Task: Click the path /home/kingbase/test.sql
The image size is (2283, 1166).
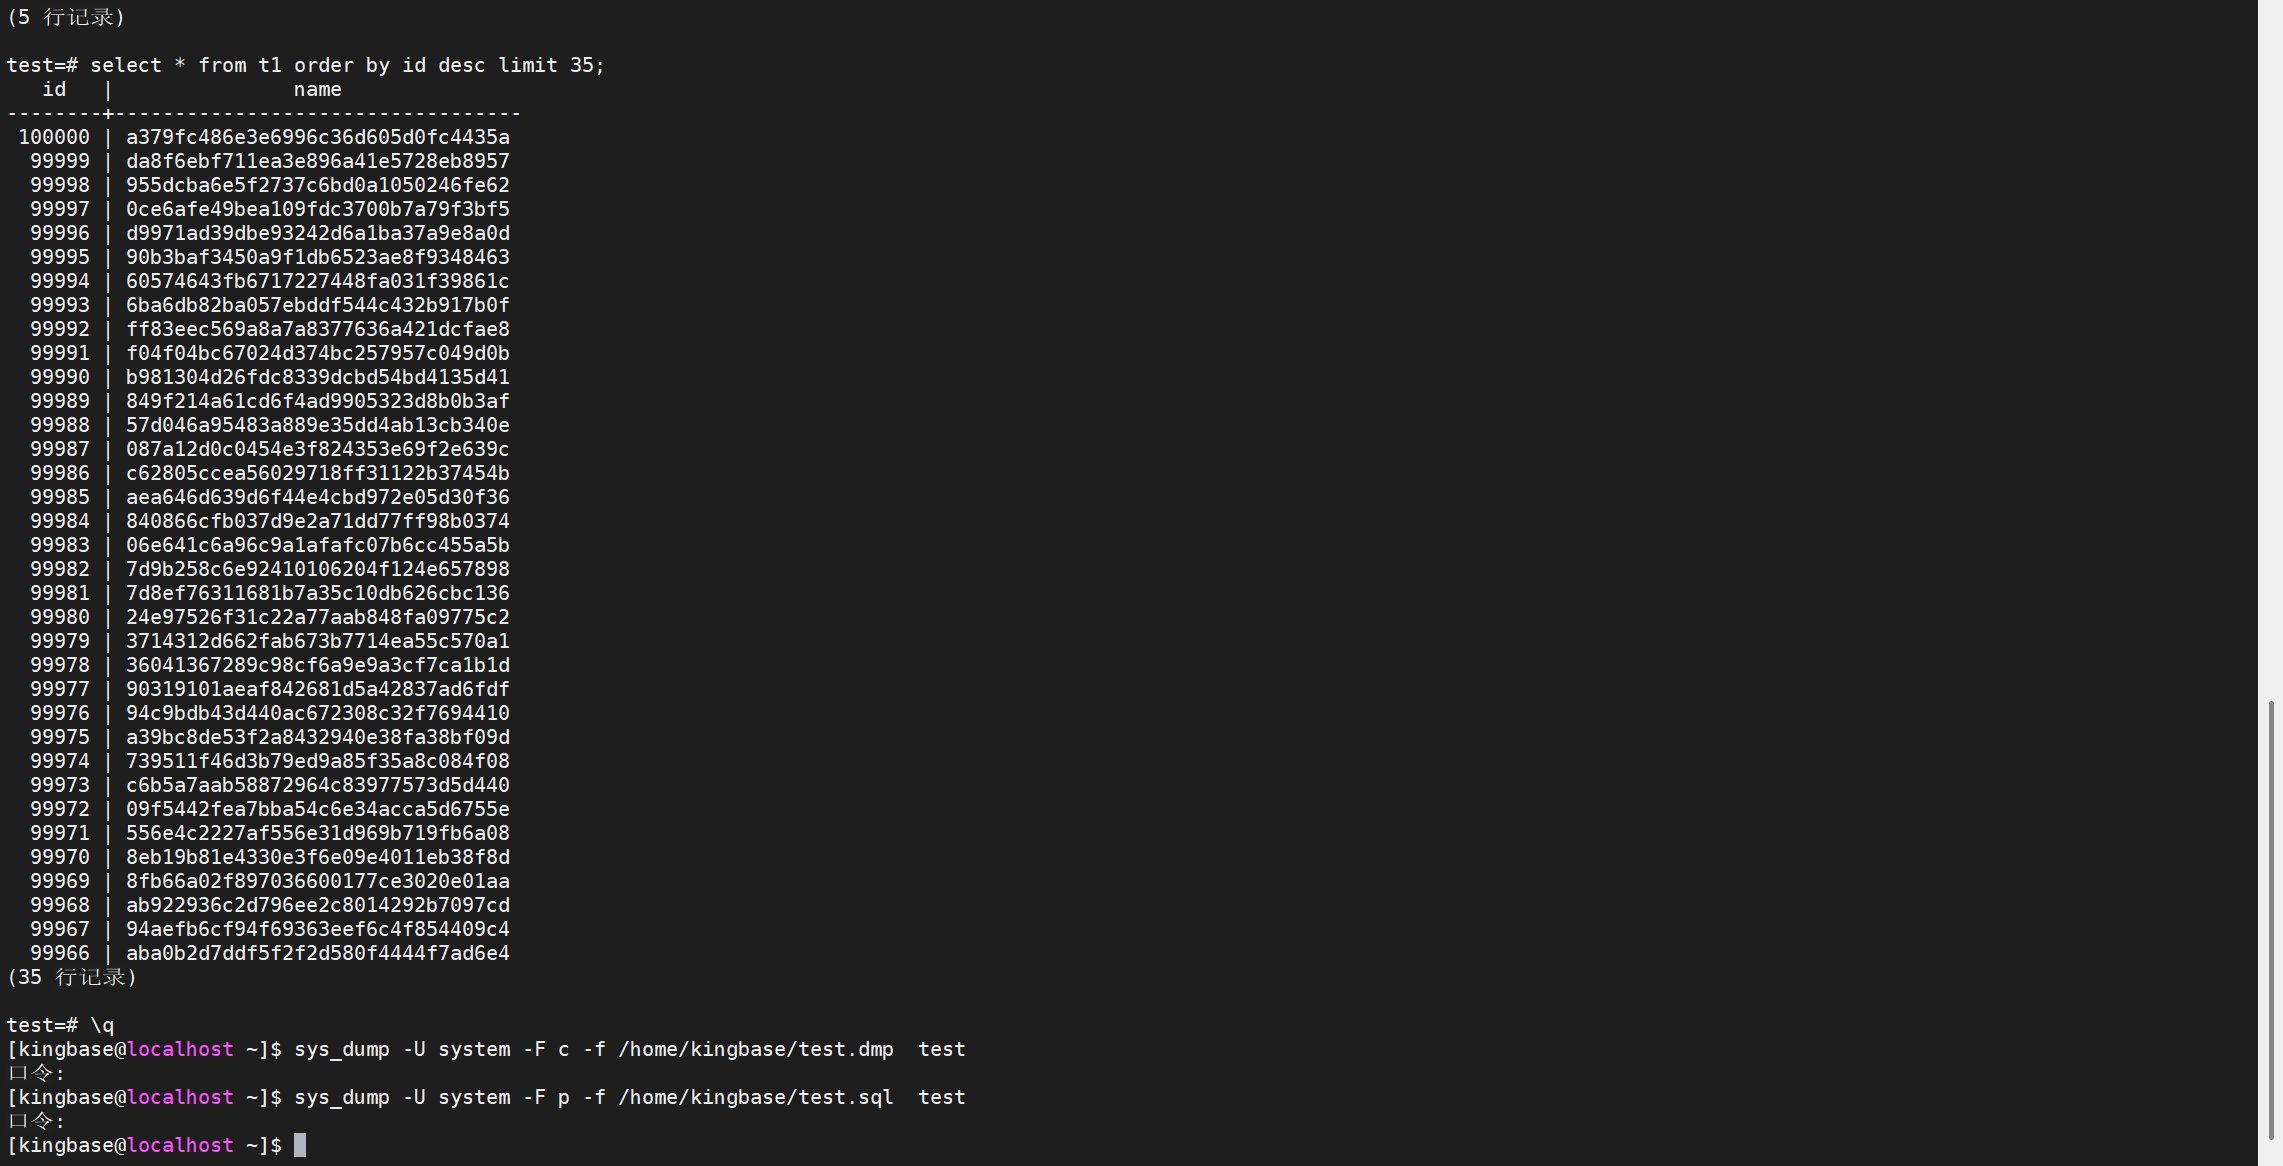Action: tap(755, 1098)
